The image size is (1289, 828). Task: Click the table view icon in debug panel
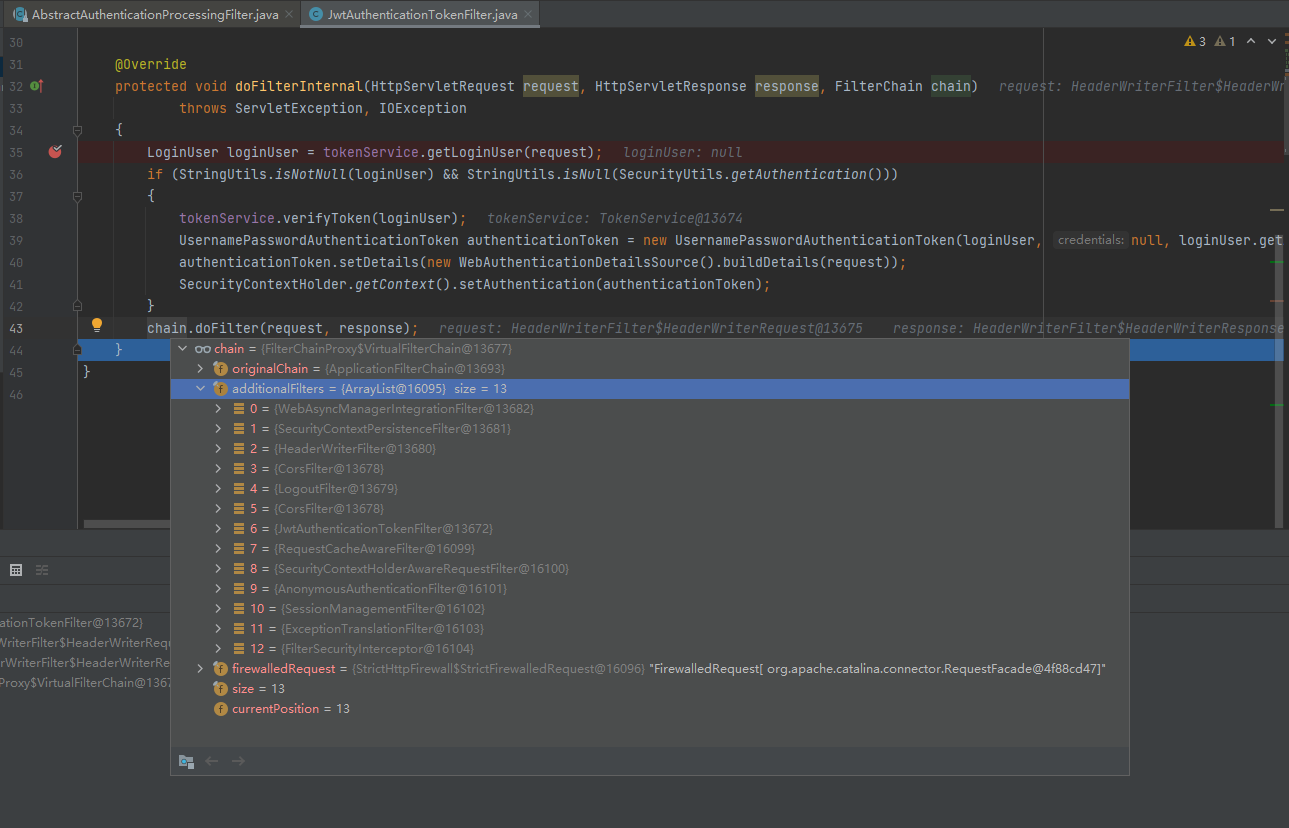coord(16,570)
